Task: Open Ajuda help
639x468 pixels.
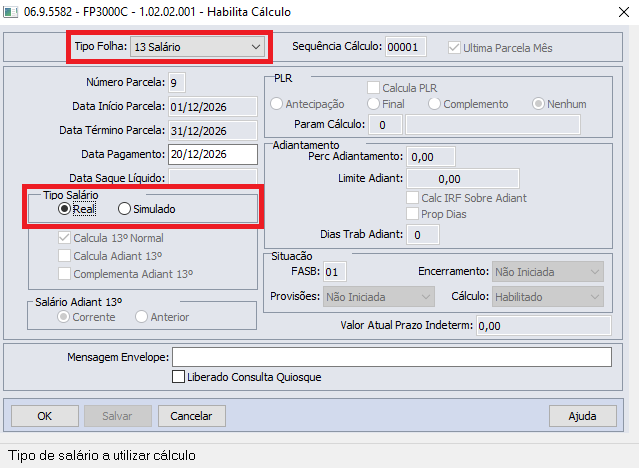Action: [x=582, y=416]
